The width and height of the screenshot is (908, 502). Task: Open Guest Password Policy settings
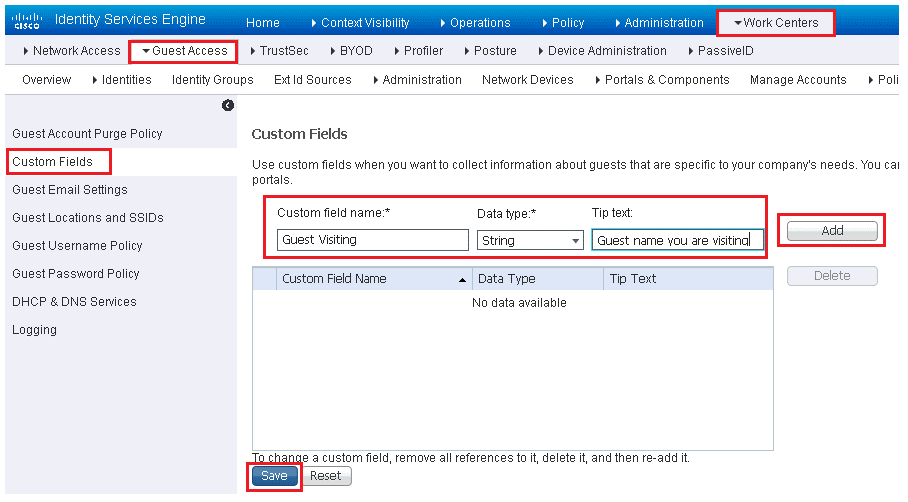[x=76, y=274]
